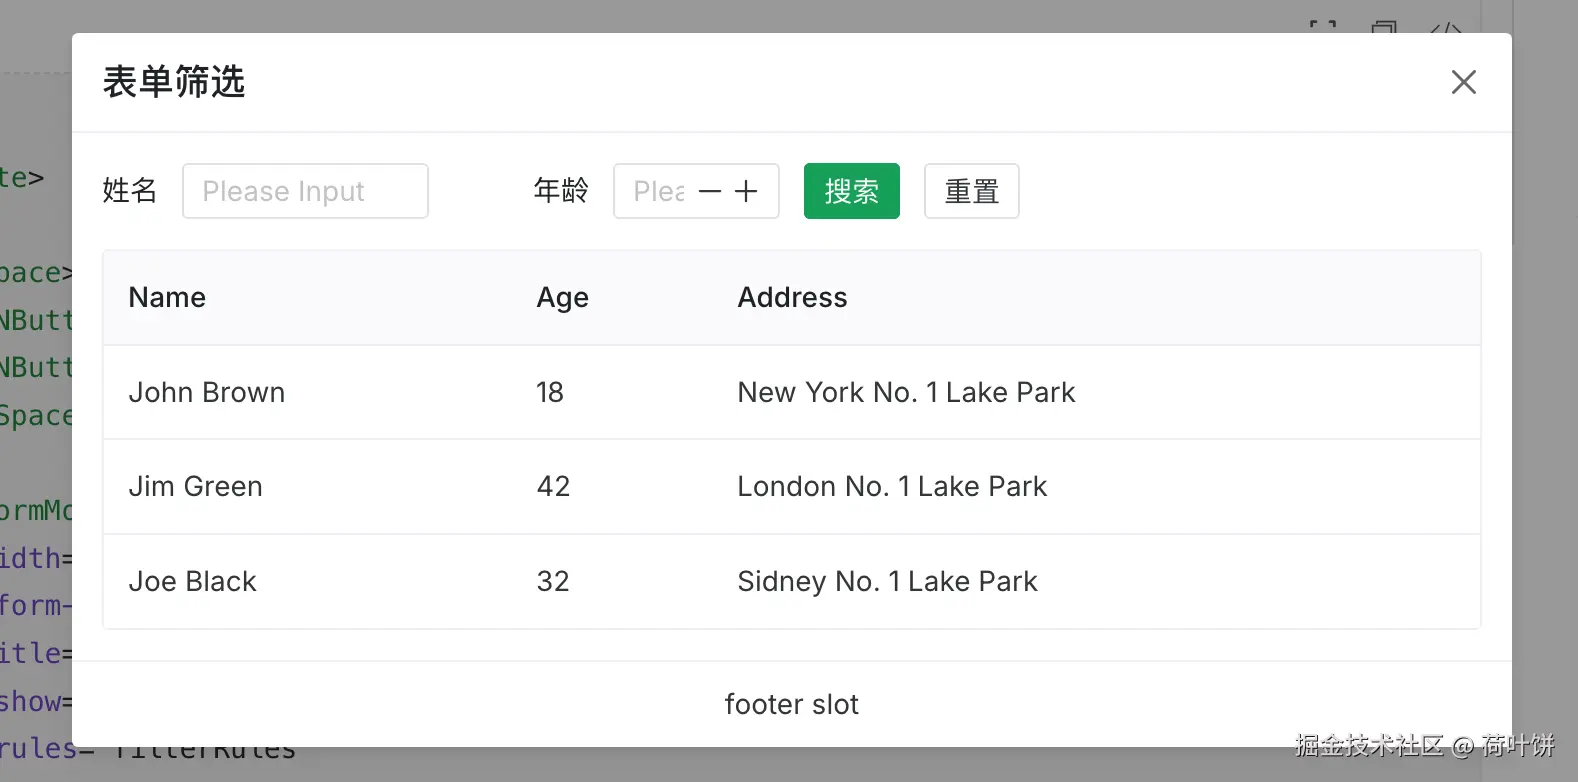Image resolution: width=1578 pixels, height=782 pixels.
Task: Click the plus icon in 年龄 field
Action: coord(746,191)
